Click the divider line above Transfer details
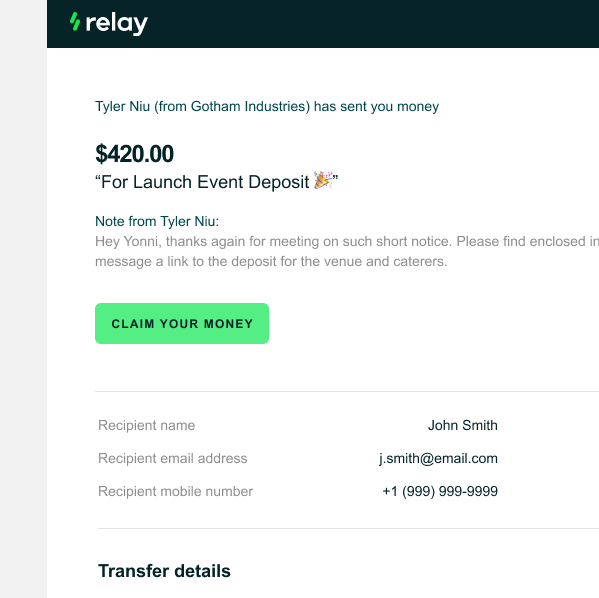Screen dimensions: 599x598 pos(348,528)
